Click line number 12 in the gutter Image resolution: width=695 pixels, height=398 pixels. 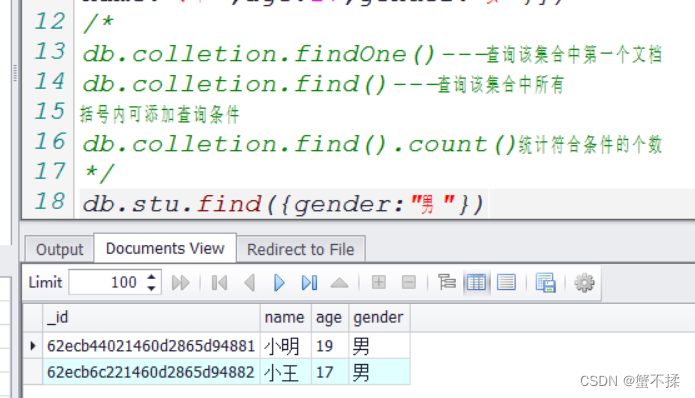tap(50, 21)
